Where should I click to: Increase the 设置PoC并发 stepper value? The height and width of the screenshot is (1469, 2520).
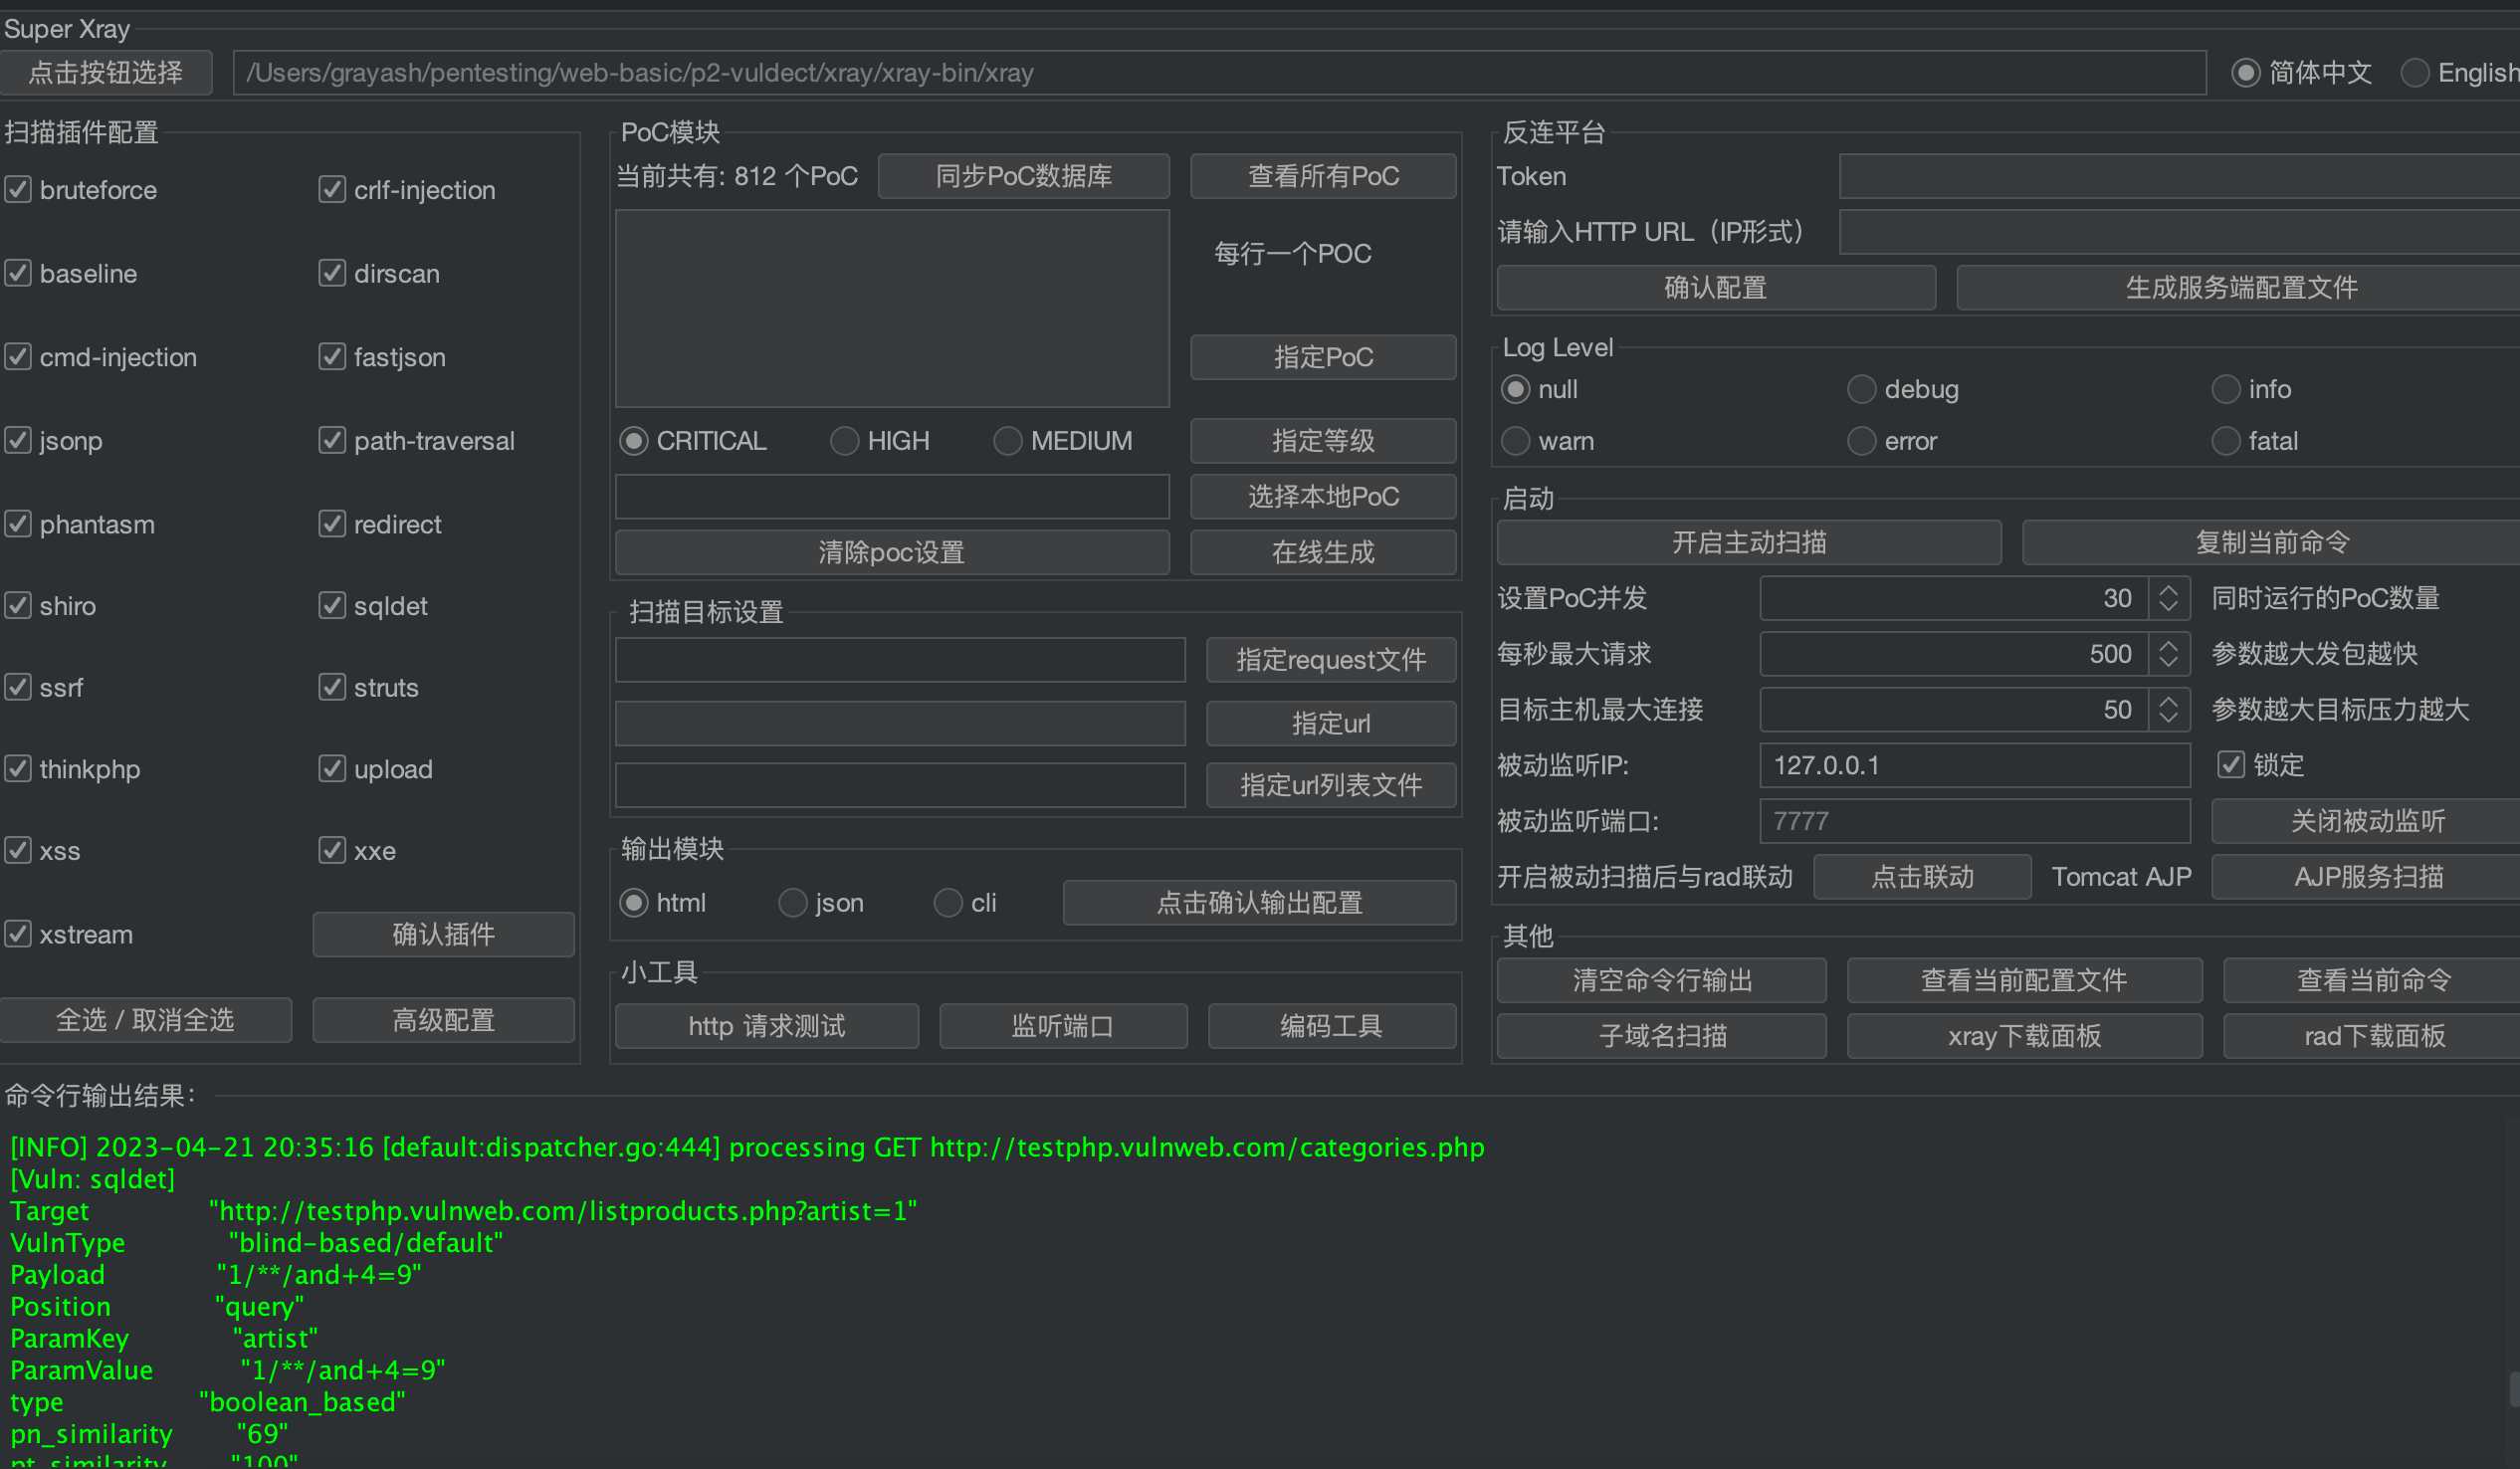click(2167, 591)
